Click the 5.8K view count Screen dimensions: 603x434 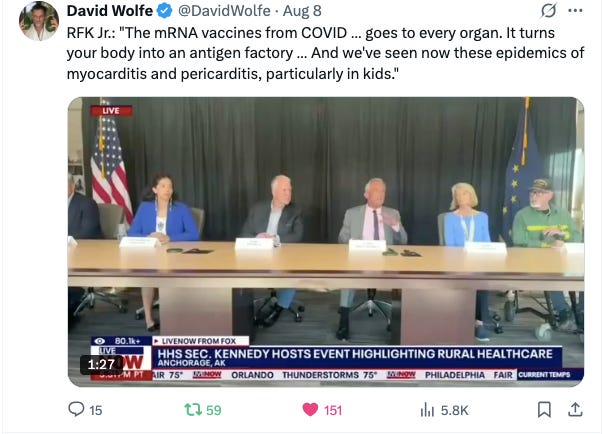pos(455,411)
